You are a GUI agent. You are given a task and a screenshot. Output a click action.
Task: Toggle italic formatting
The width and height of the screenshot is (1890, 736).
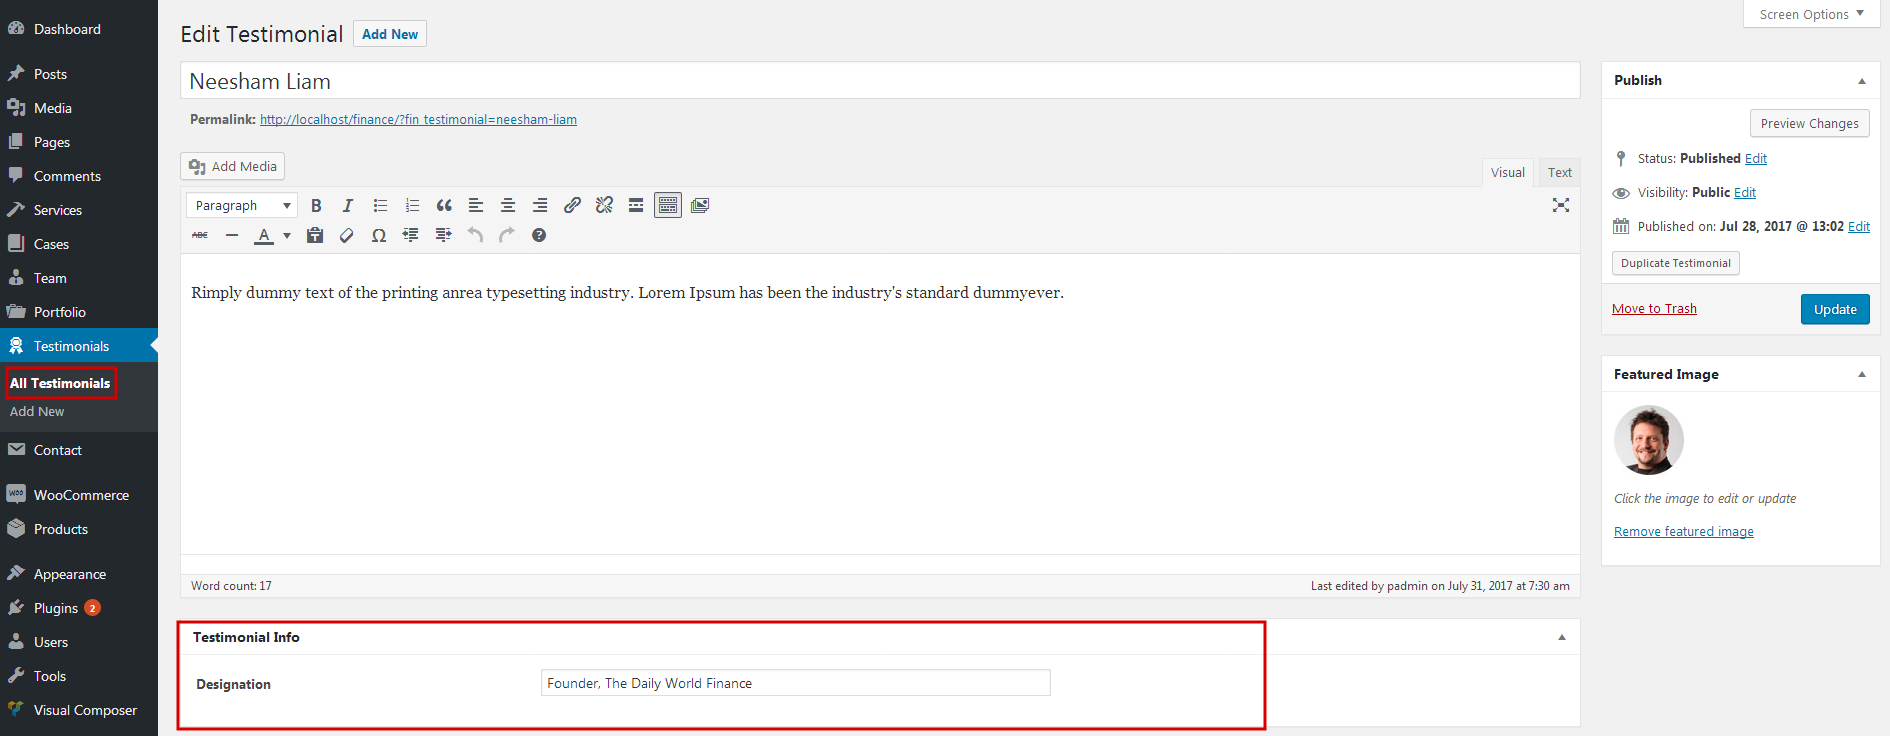pyautogui.click(x=348, y=205)
